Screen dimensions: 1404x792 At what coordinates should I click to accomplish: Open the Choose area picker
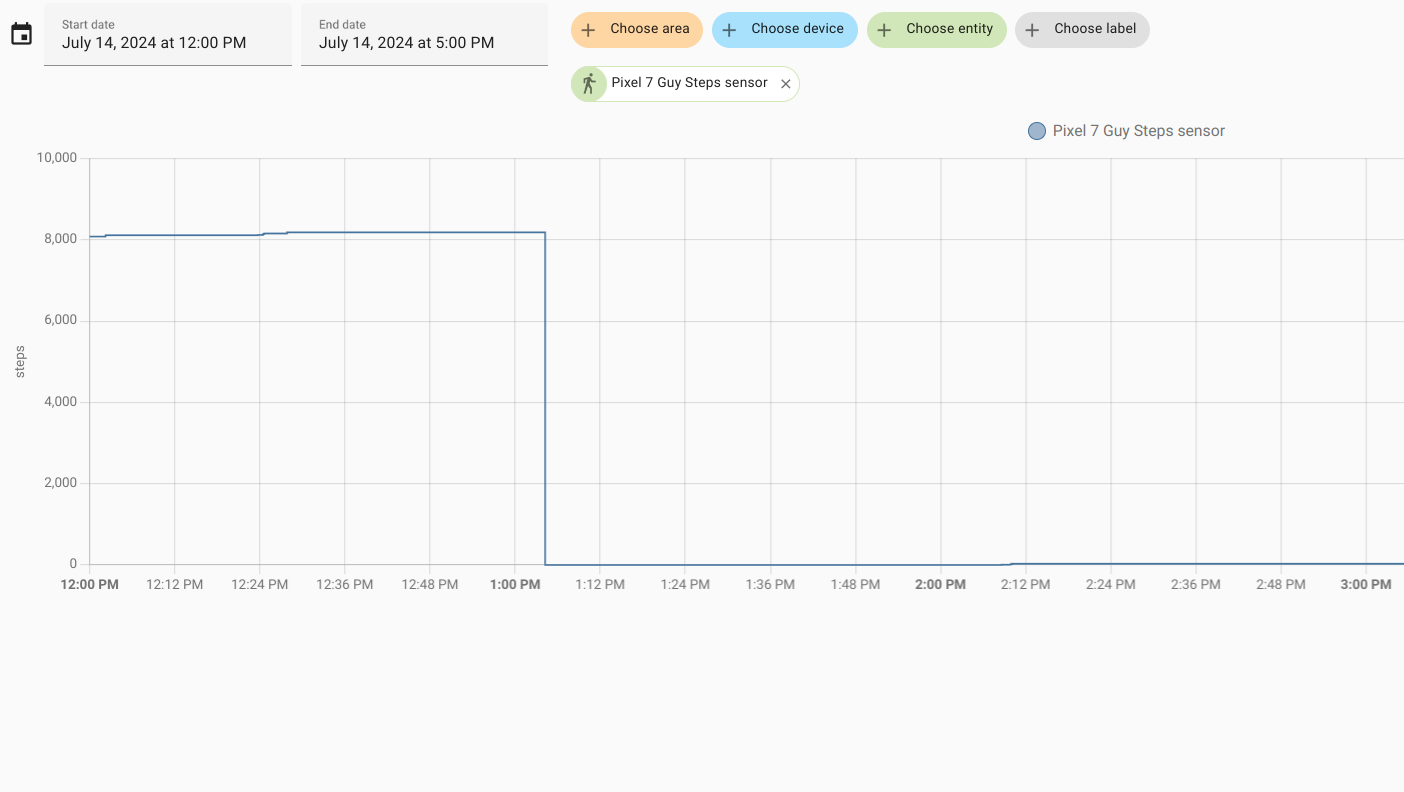pos(649,29)
